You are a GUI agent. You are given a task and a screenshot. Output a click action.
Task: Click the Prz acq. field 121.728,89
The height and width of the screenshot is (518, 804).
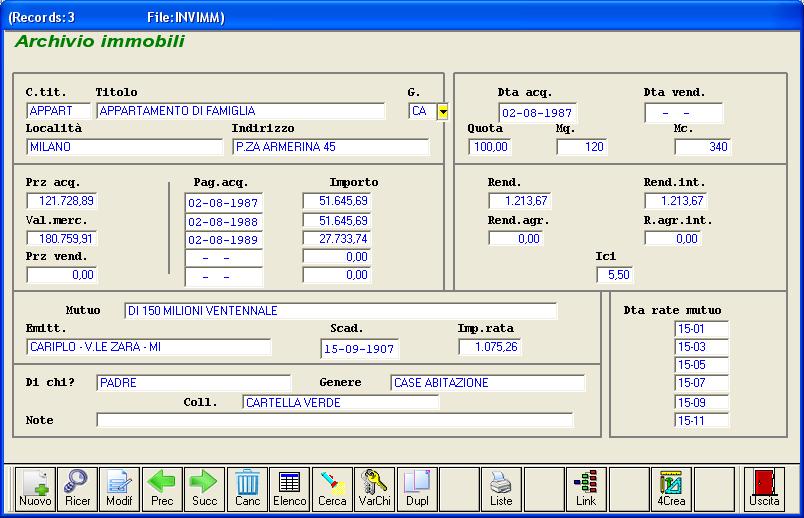[x=62, y=201]
